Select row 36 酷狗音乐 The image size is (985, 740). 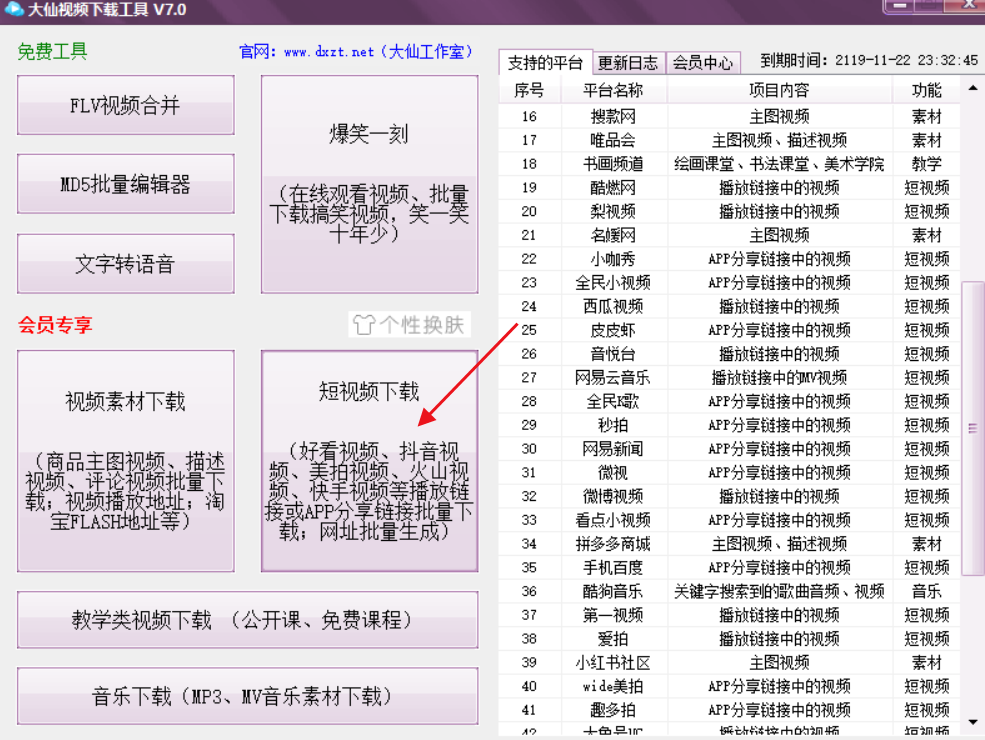pos(729,591)
